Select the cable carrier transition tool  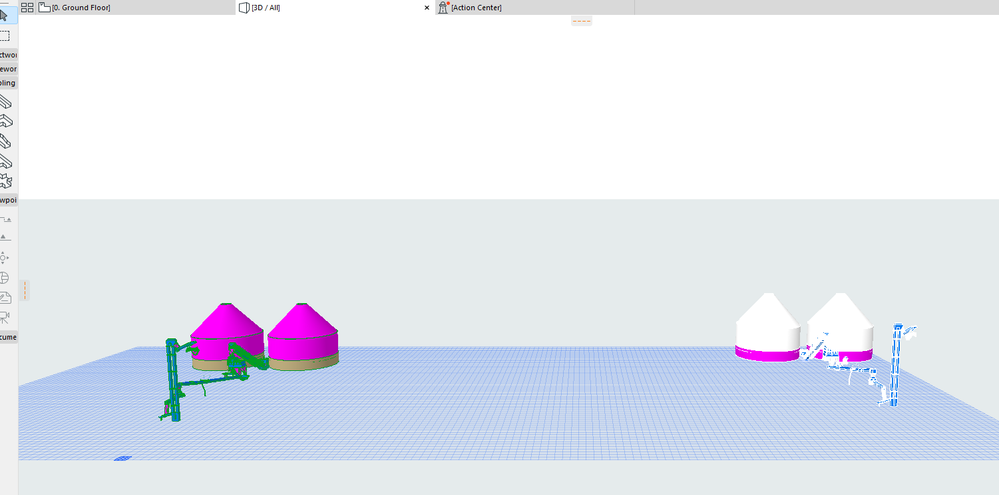pyautogui.click(x=6, y=141)
